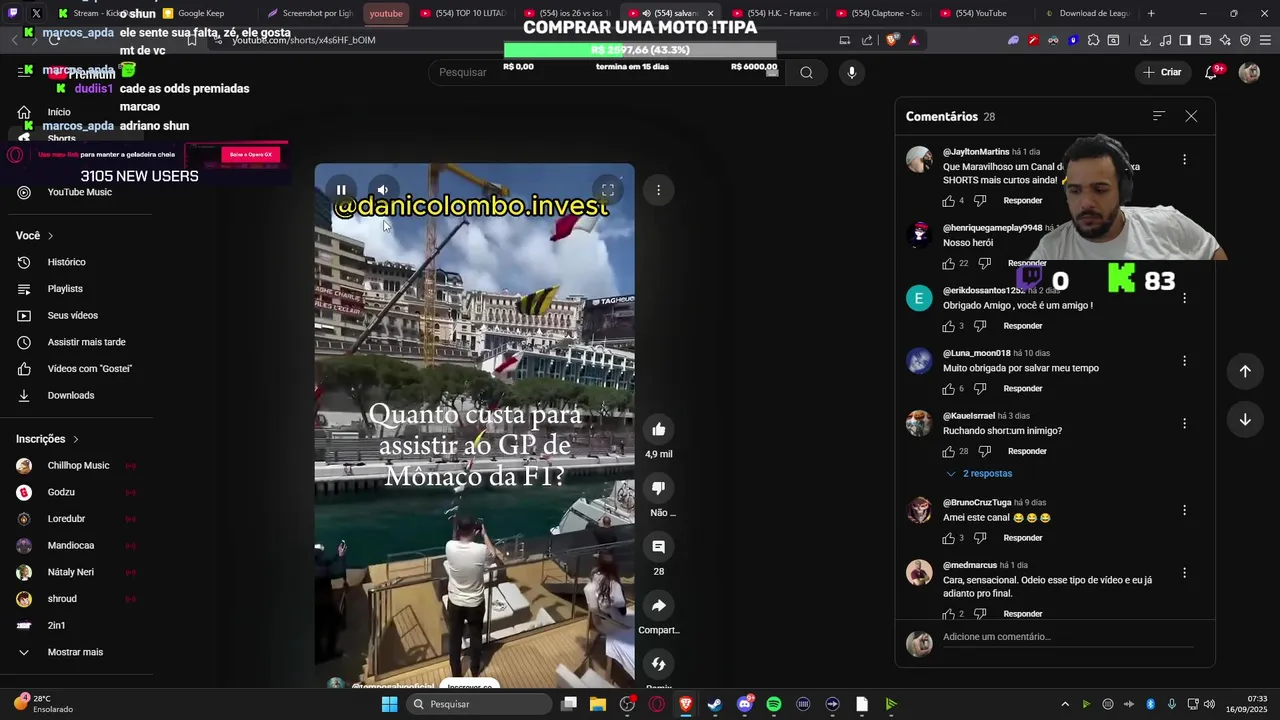This screenshot has width=1280, height=720.
Task: Open YouTube notifications bell
Action: pos(1211,72)
